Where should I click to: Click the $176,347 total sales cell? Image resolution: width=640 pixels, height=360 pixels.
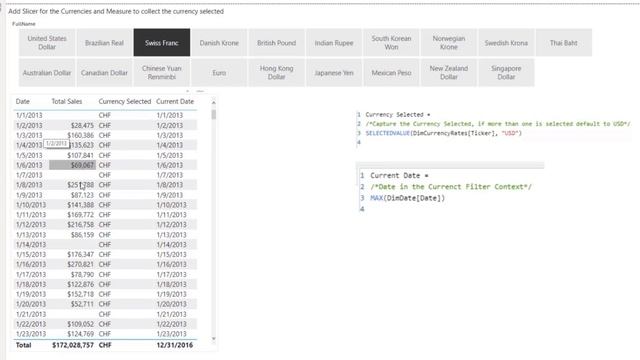pos(80,254)
